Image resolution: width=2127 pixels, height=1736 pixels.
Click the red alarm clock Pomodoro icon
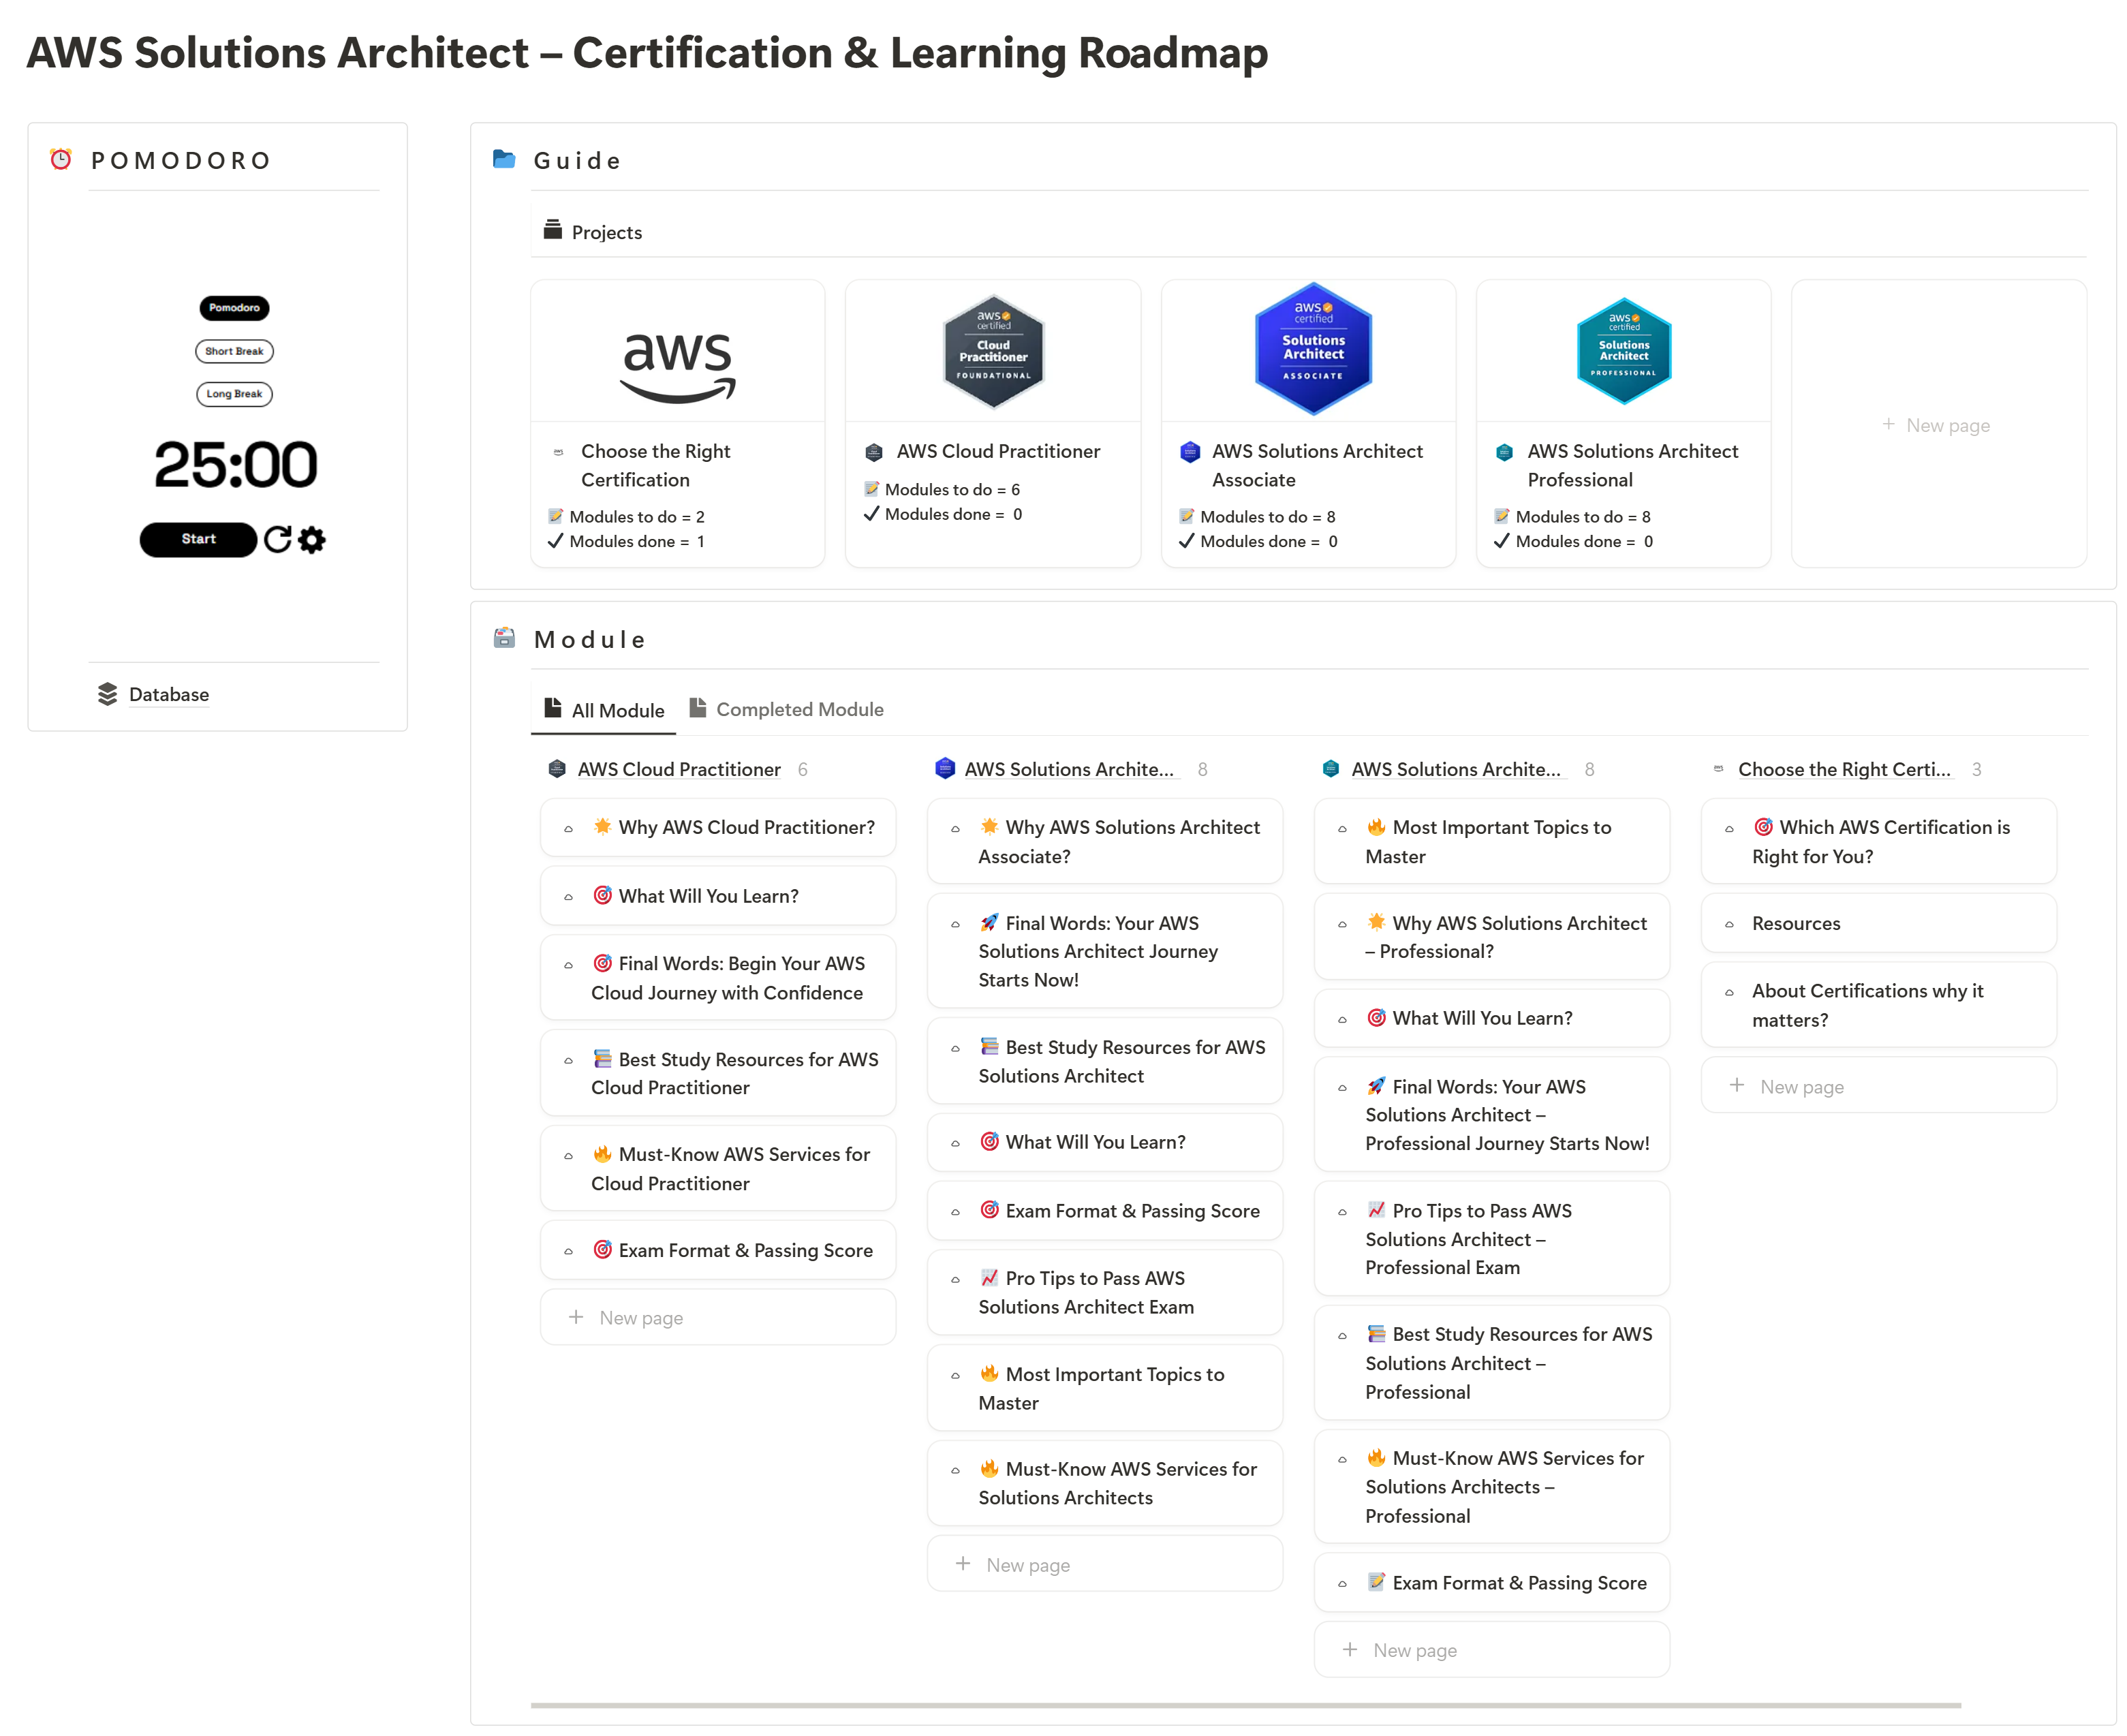click(x=61, y=160)
